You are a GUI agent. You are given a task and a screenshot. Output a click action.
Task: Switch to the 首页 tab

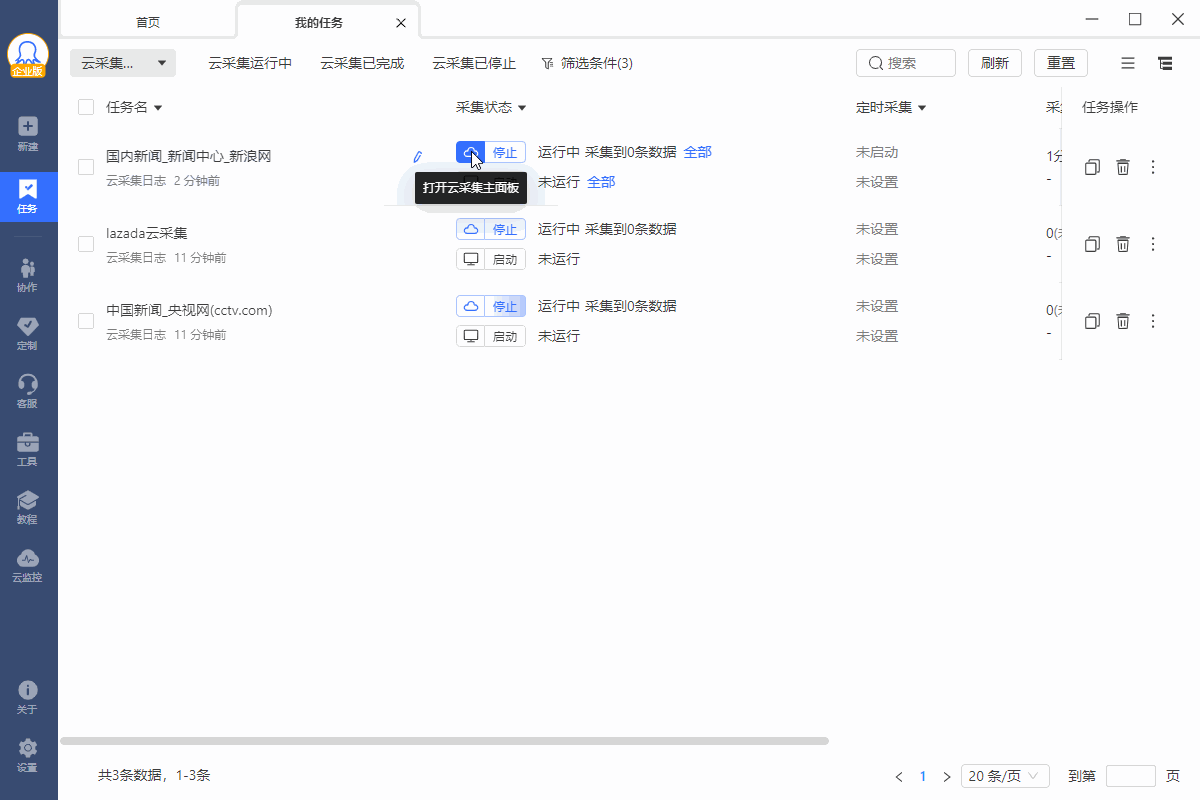click(x=148, y=22)
